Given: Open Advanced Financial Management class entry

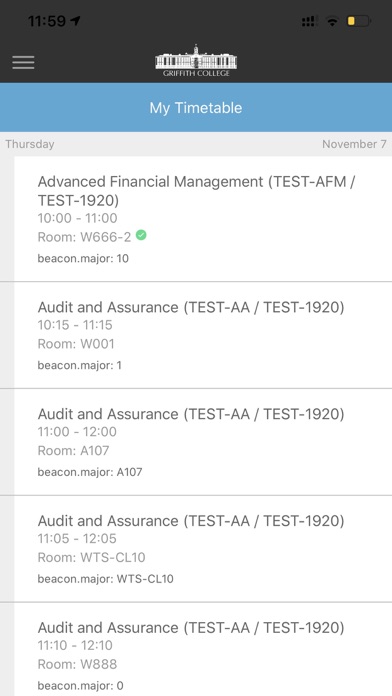Looking at the screenshot, I should tap(203, 219).
